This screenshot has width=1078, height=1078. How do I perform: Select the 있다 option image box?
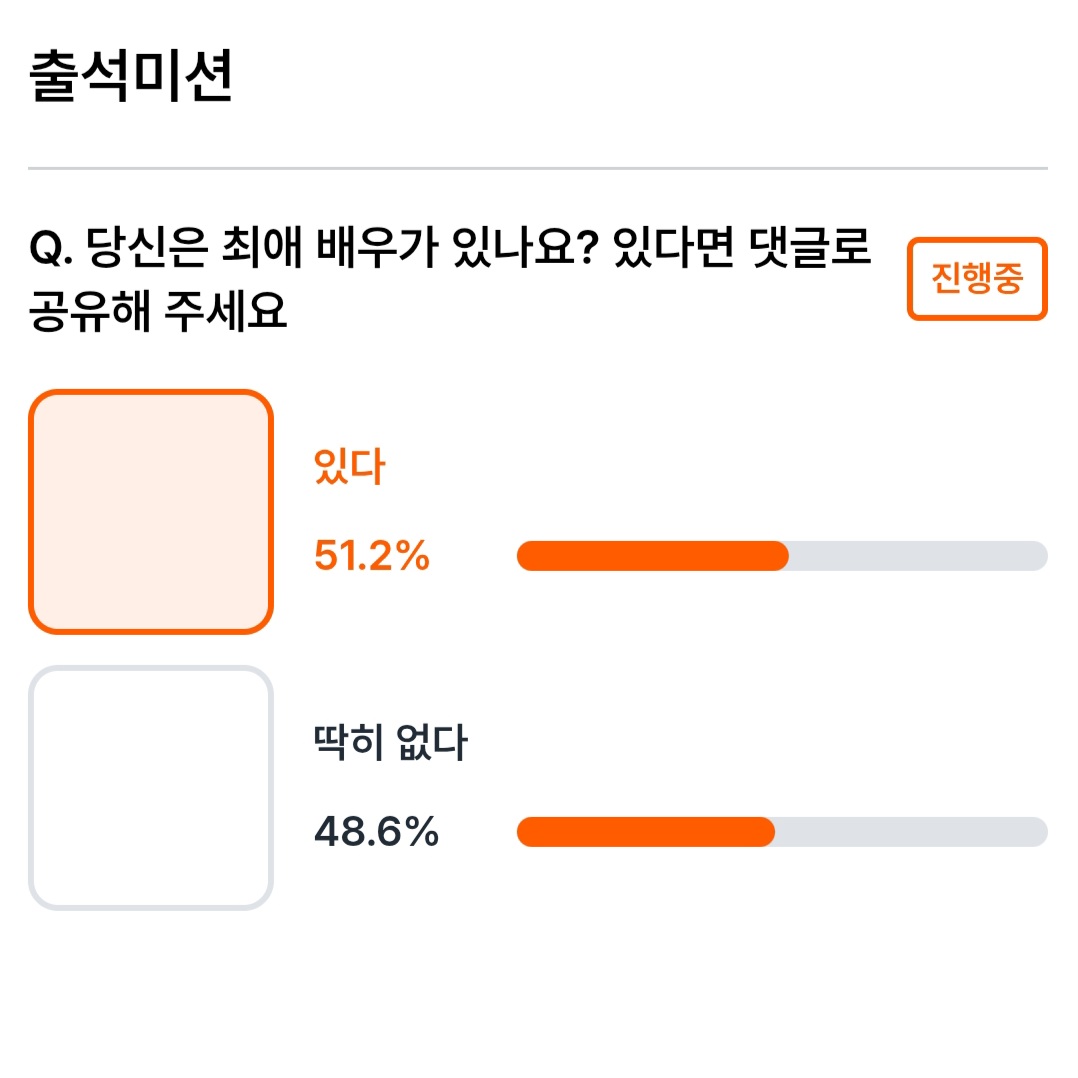coord(151,512)
